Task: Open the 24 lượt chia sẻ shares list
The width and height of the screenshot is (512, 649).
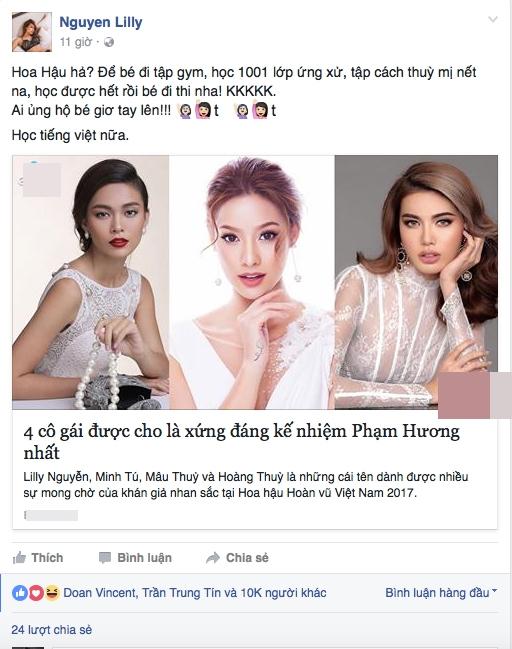Action: [x=51, y=630]
